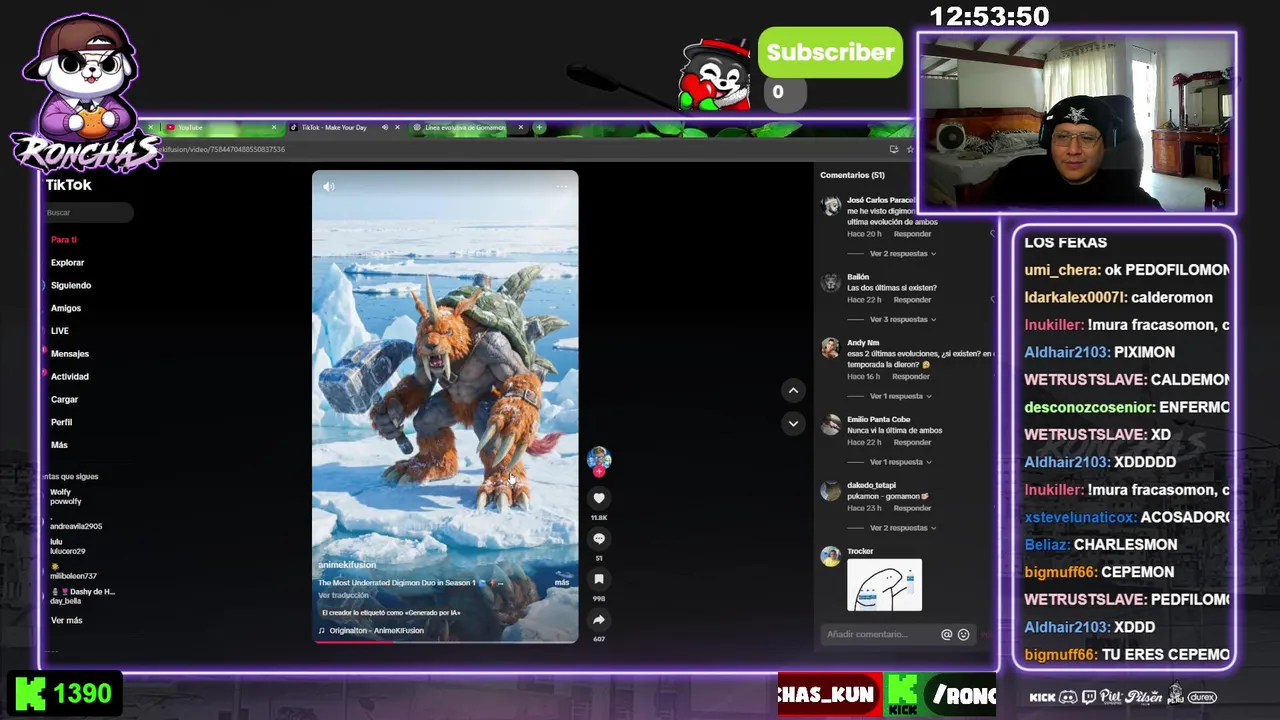Screen dimensions: 1280x720
Task: Open Andy Nm's profile avatar
Action: pos(831,349)
